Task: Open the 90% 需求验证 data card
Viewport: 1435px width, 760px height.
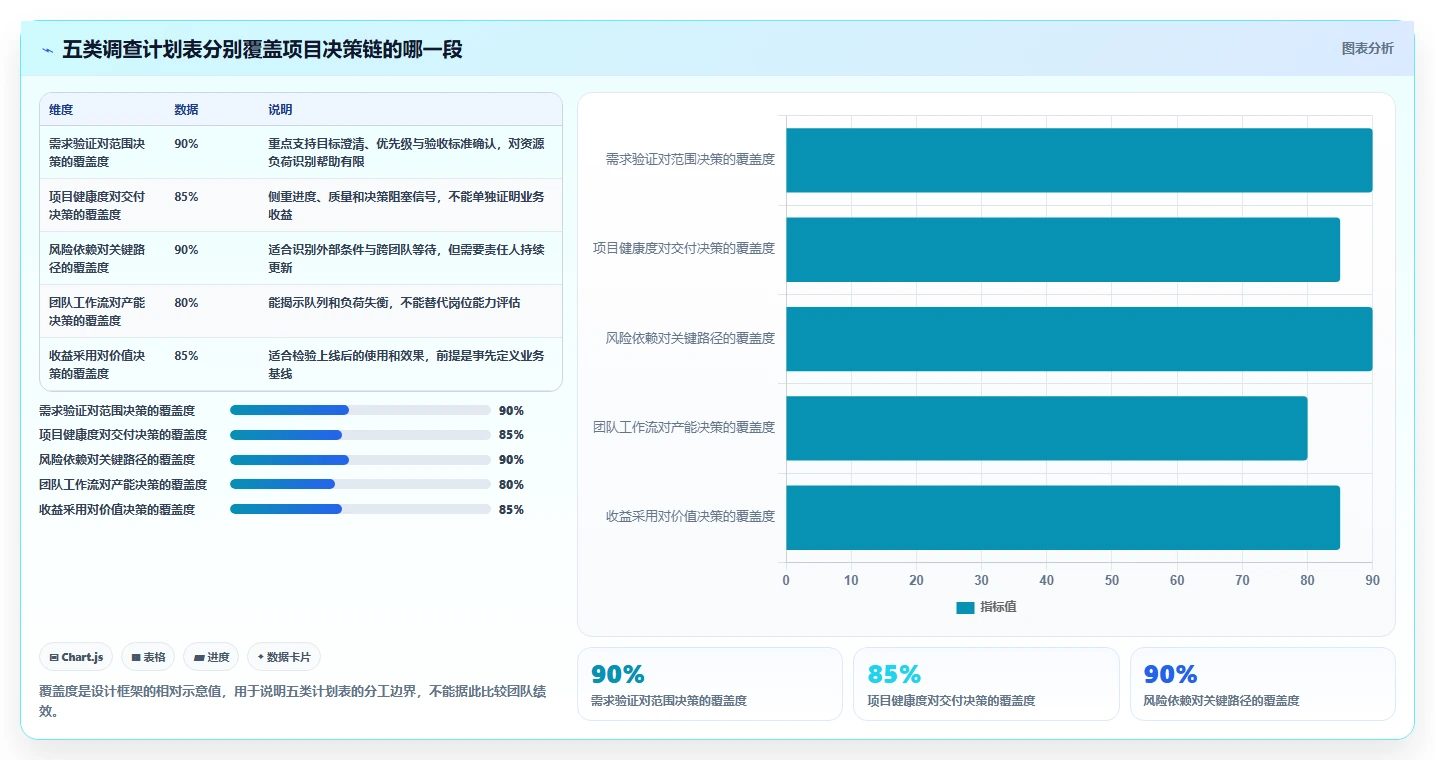Action: (x=710, y=684)
